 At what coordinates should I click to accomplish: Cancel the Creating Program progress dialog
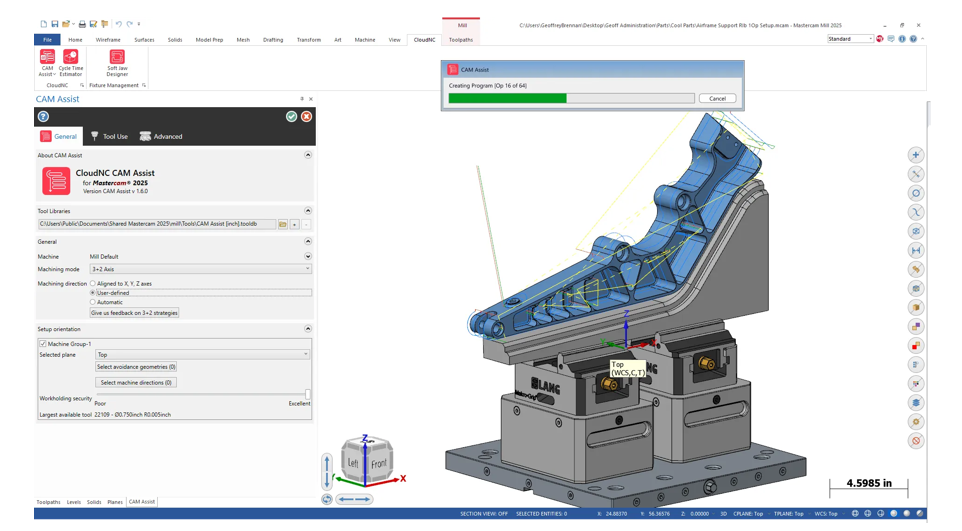click(717, 99)
